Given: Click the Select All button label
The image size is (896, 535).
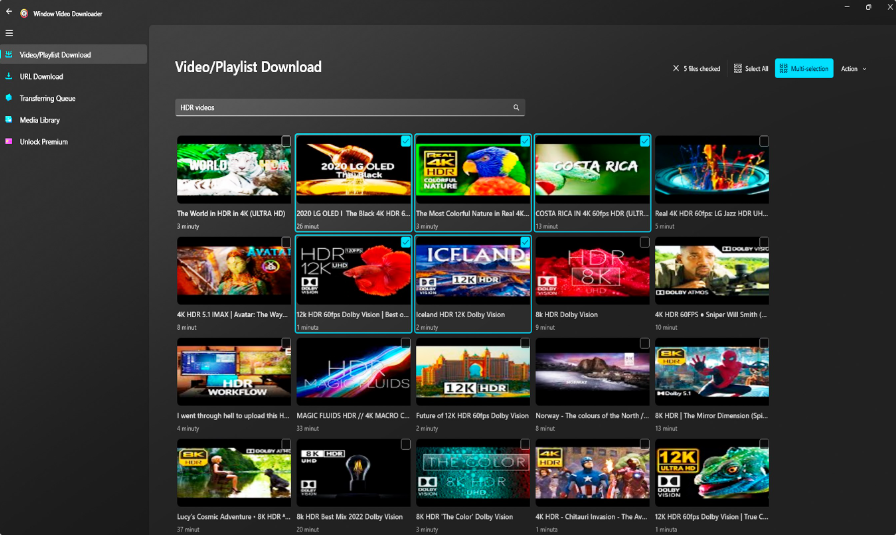Looking at the screenshot, I should point(757,68).
